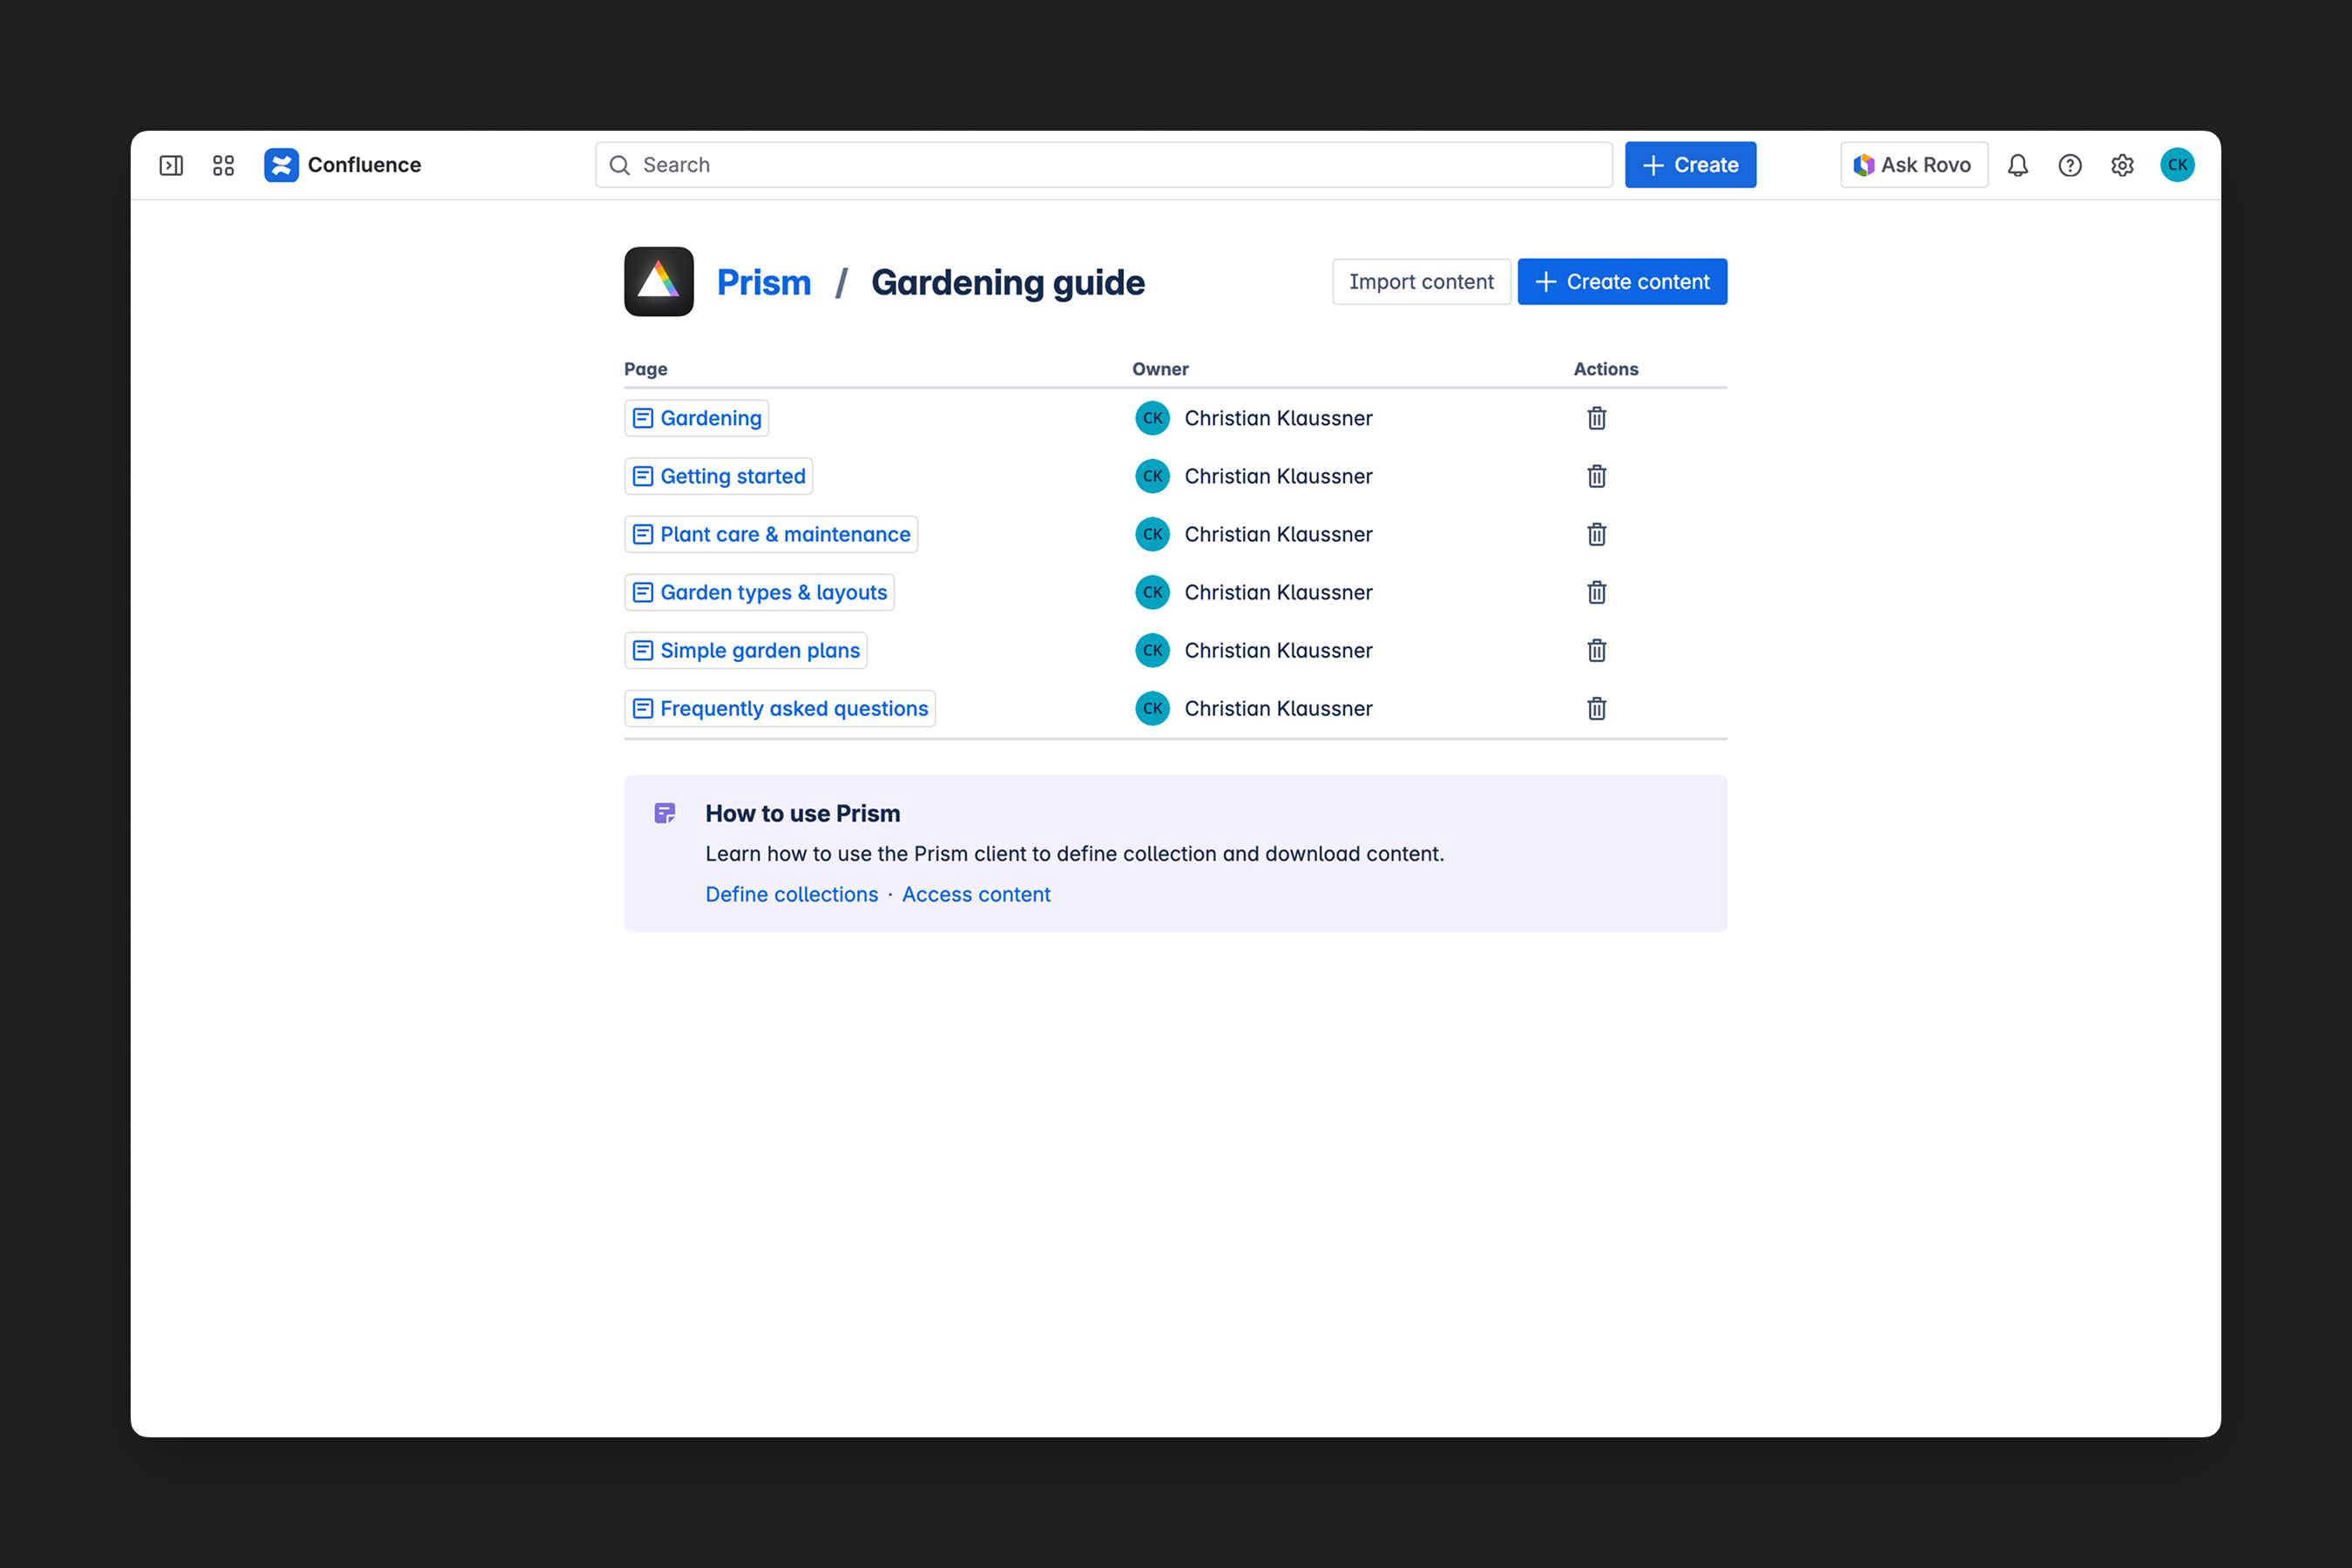Click Create content button
The height and width of the screenshot is (1568, 2352).
[1621, 282]
